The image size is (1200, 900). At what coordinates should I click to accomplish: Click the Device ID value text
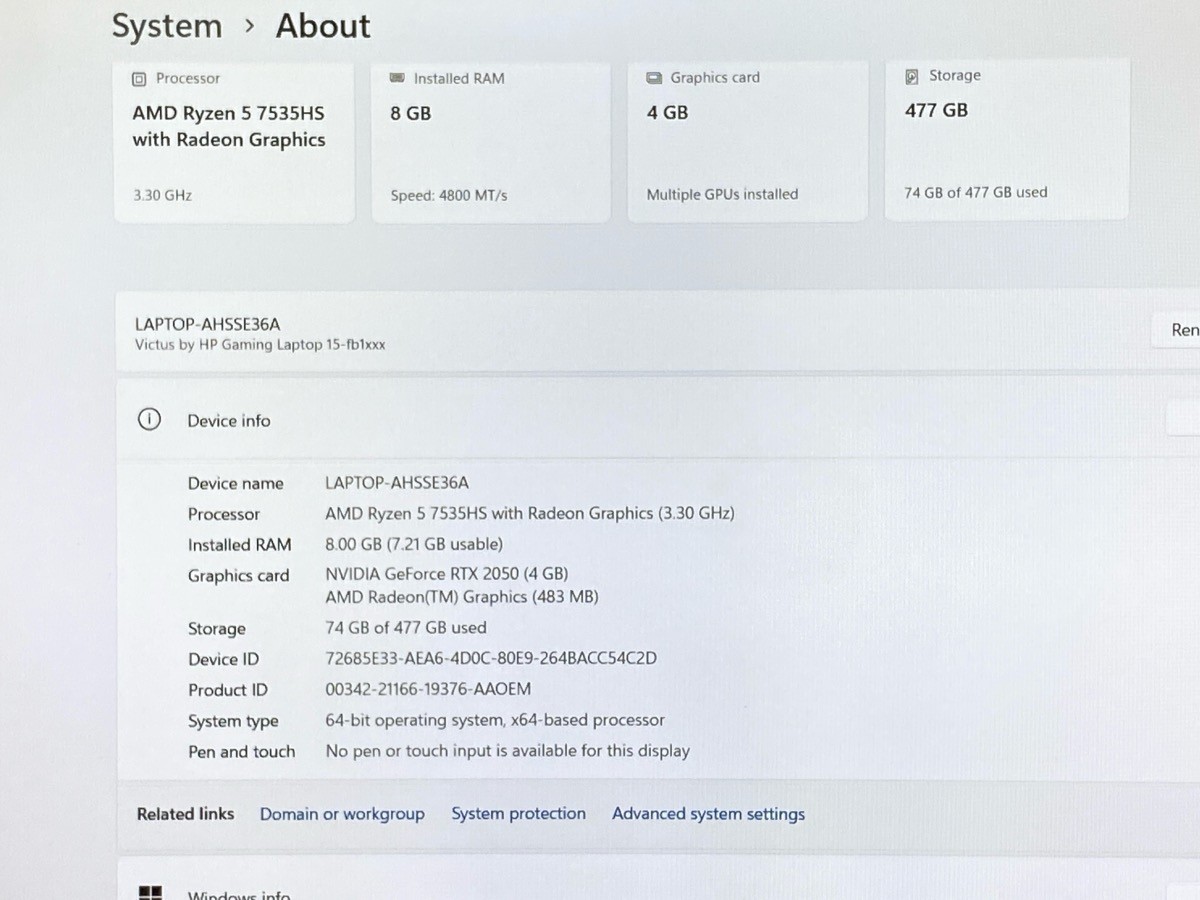tap(491, 658)
